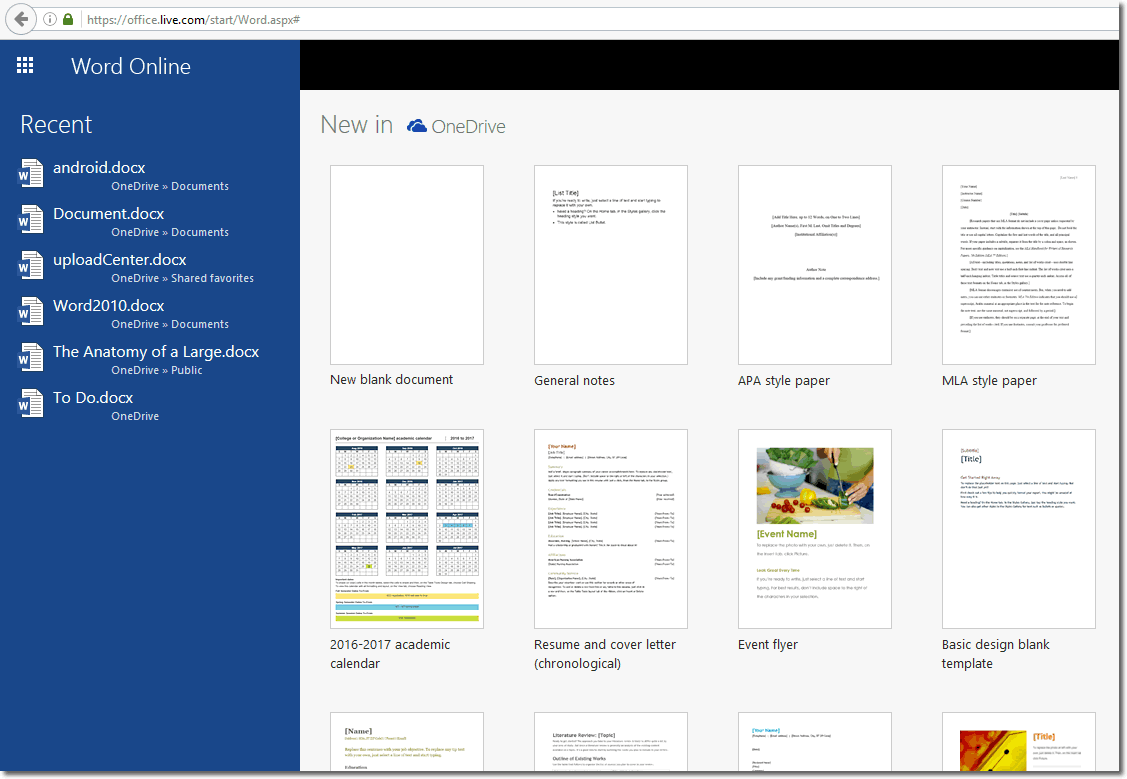This screenshot has width=1127, height=779.
Task: Select the Literature Review template thumbnail
Action: coord(611,742)
